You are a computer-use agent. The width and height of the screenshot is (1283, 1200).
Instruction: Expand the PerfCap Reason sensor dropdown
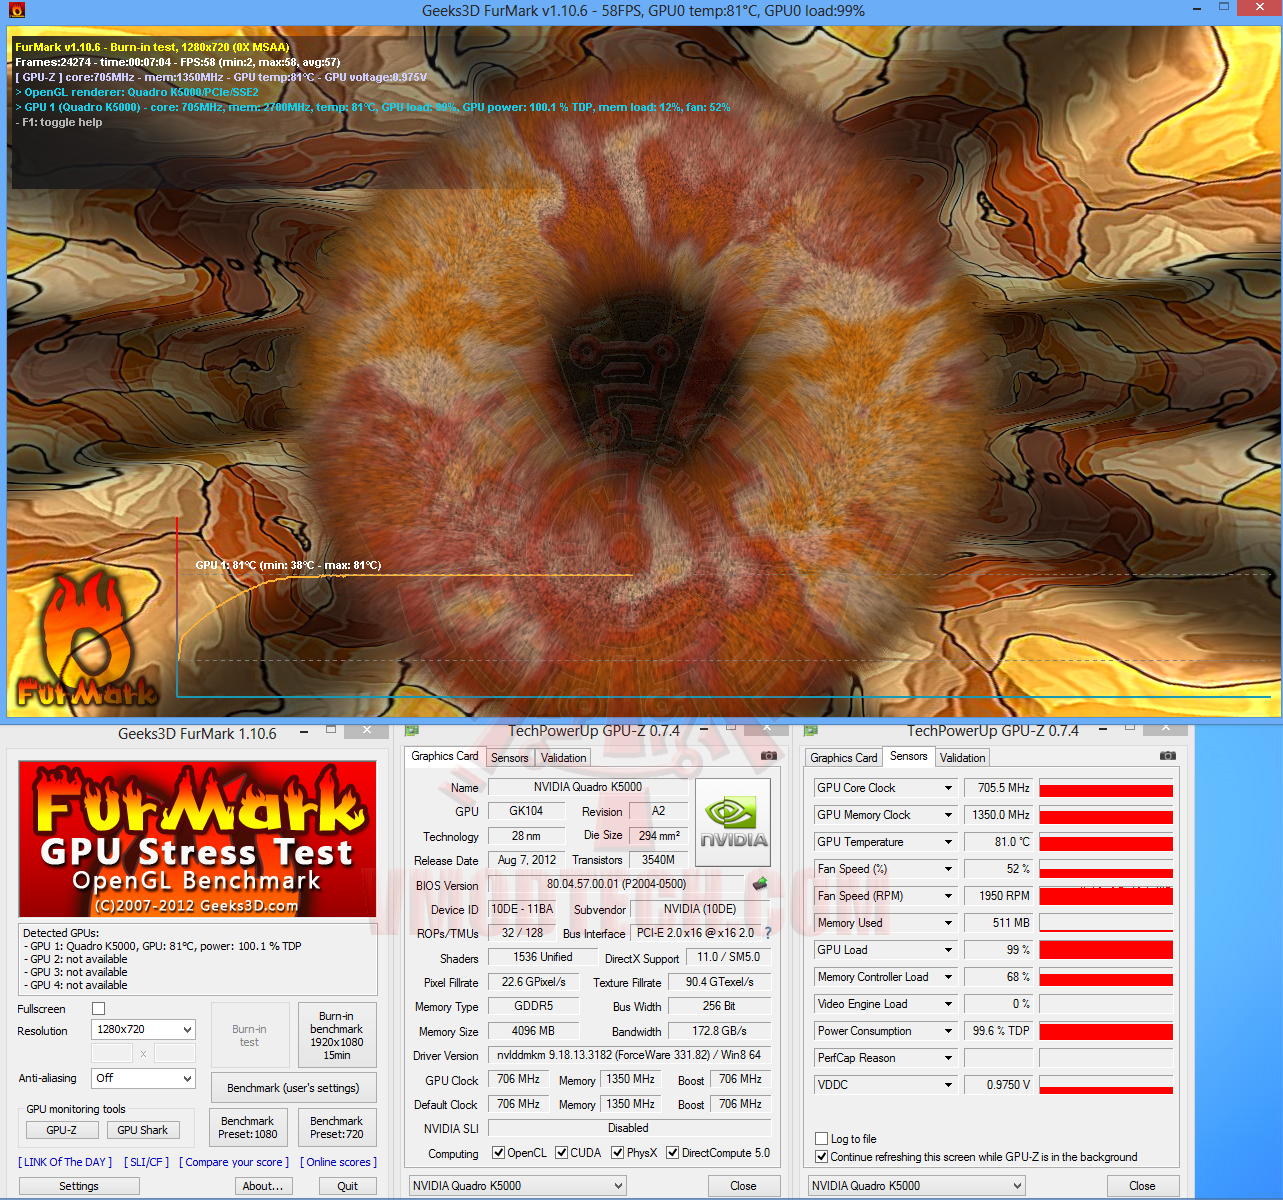coord(948,1058)
